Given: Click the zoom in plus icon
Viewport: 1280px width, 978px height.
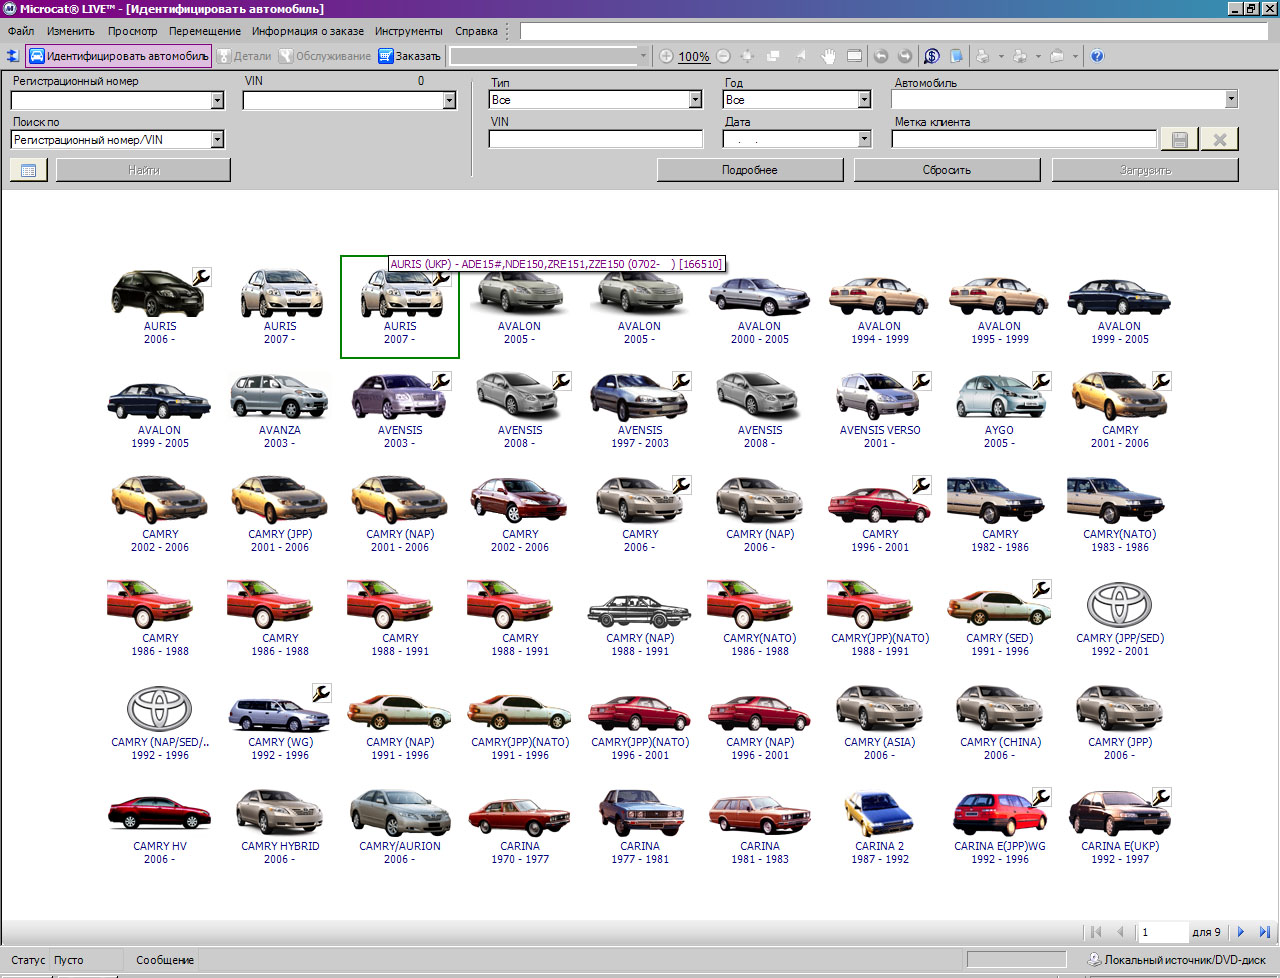Looking at the screenshot, I should coord(666,56).
